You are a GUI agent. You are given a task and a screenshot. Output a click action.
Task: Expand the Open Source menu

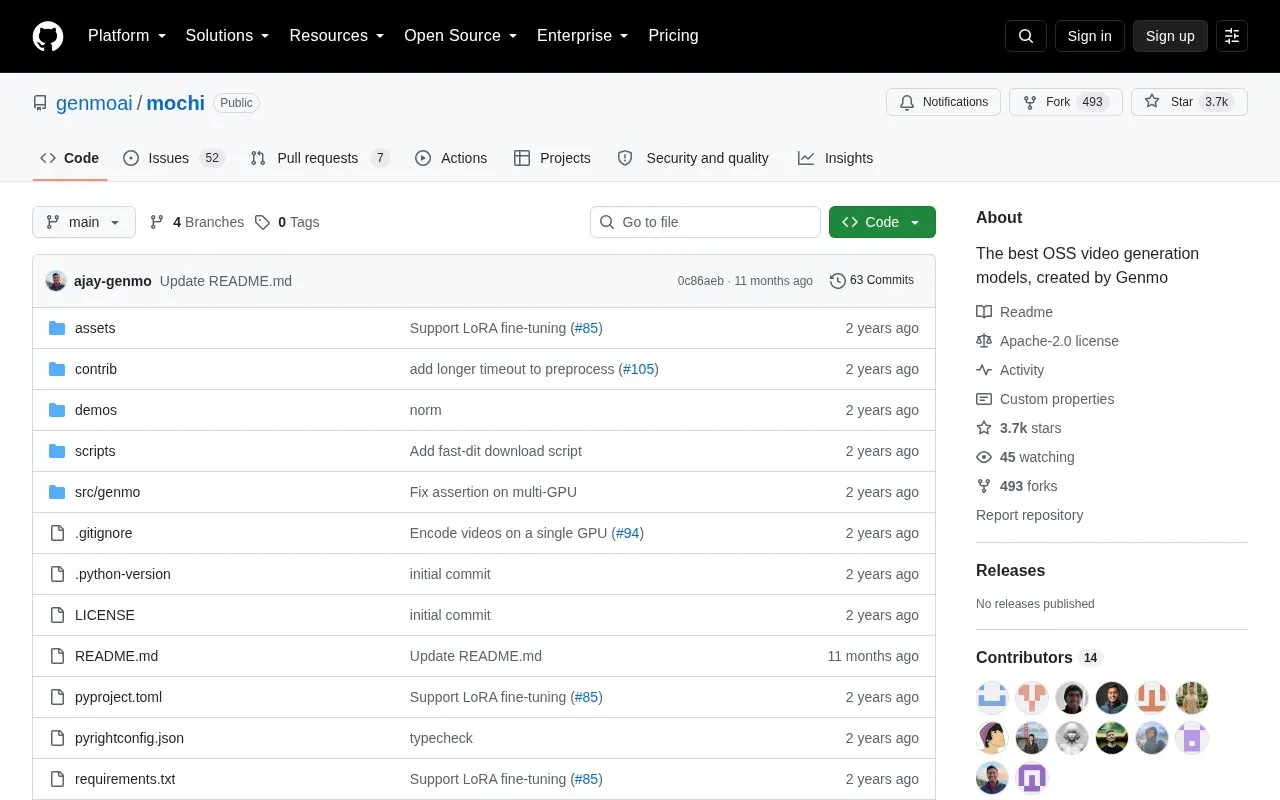coord(461,36)
